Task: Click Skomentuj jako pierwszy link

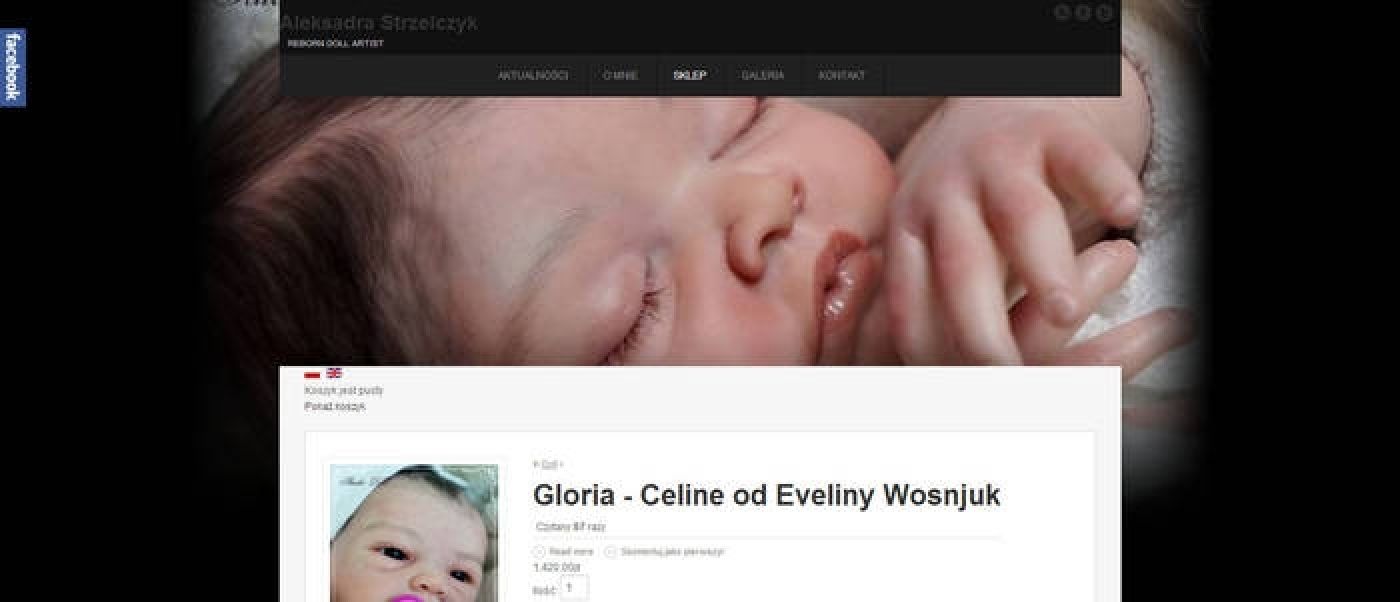Action: point(672,552)
